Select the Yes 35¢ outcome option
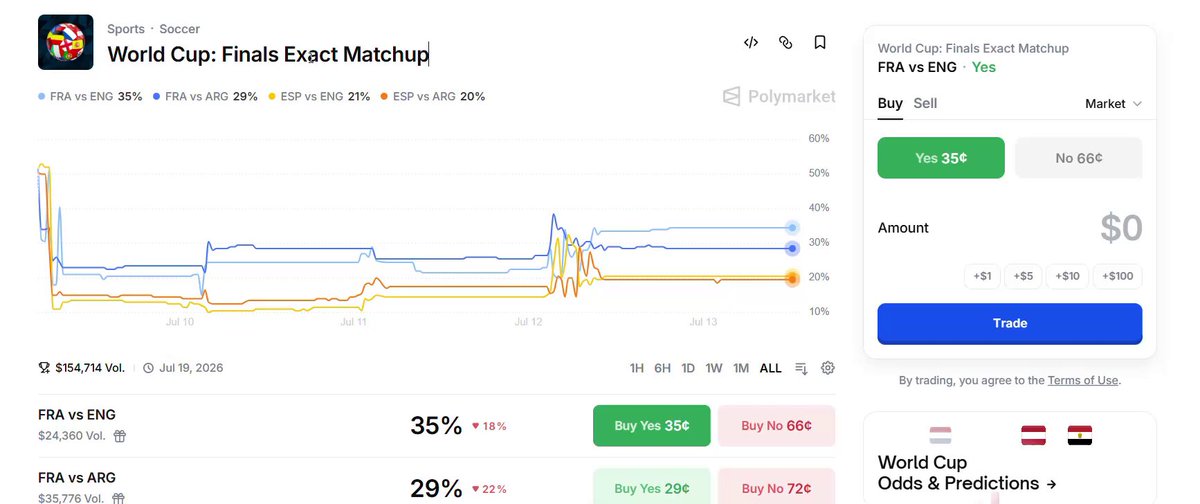 (x=941, y=158)
